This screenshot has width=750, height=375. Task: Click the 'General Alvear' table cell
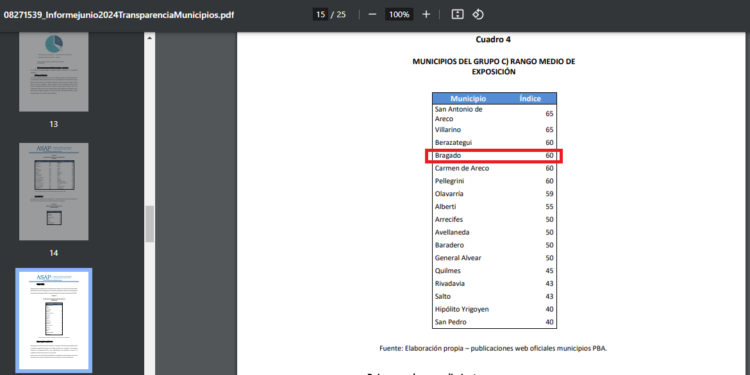coord(458,258)
